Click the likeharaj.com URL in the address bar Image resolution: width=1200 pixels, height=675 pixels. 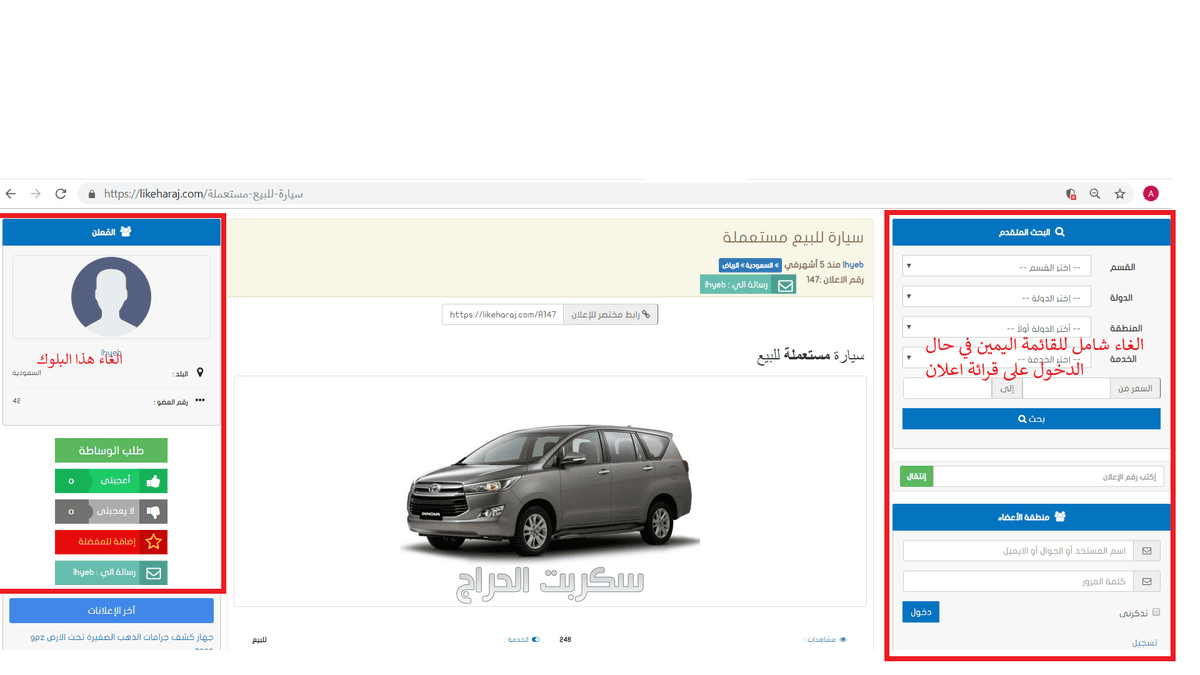pos(203,194)
